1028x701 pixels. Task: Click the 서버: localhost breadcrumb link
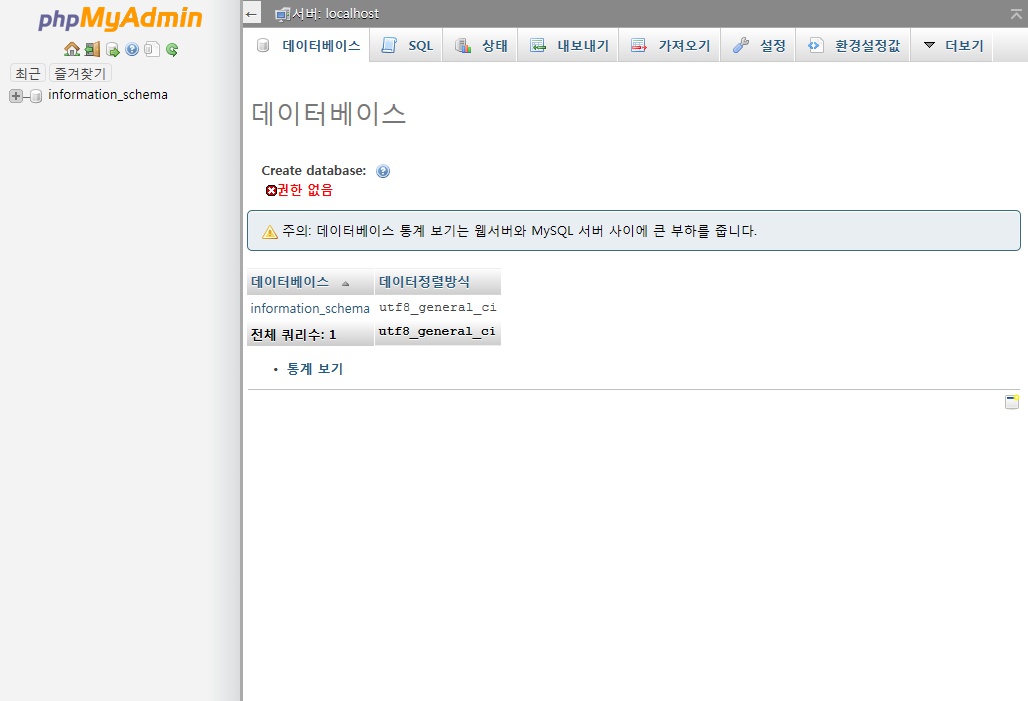pos(335,14)
